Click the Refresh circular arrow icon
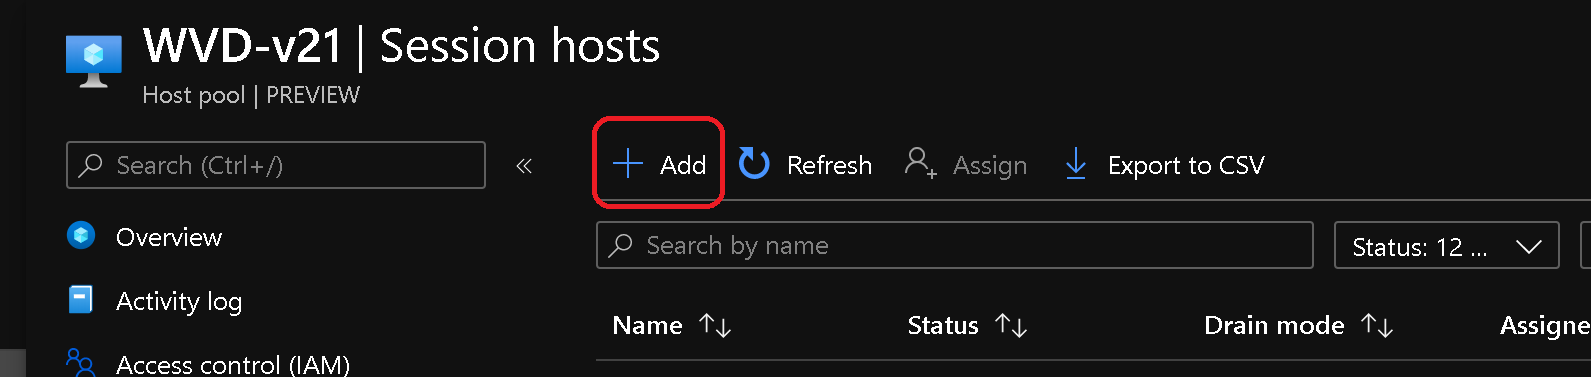The width and height of the screenshot is (1595, 379). (754, 164)
